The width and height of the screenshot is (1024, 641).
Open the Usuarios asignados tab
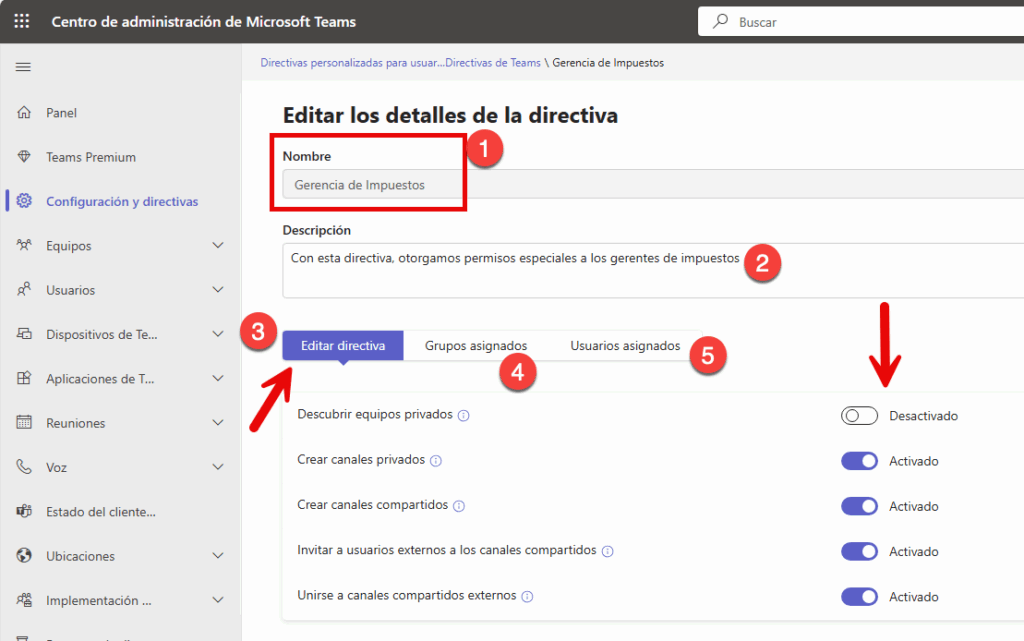pyautogui.click(x=625, y=346)
